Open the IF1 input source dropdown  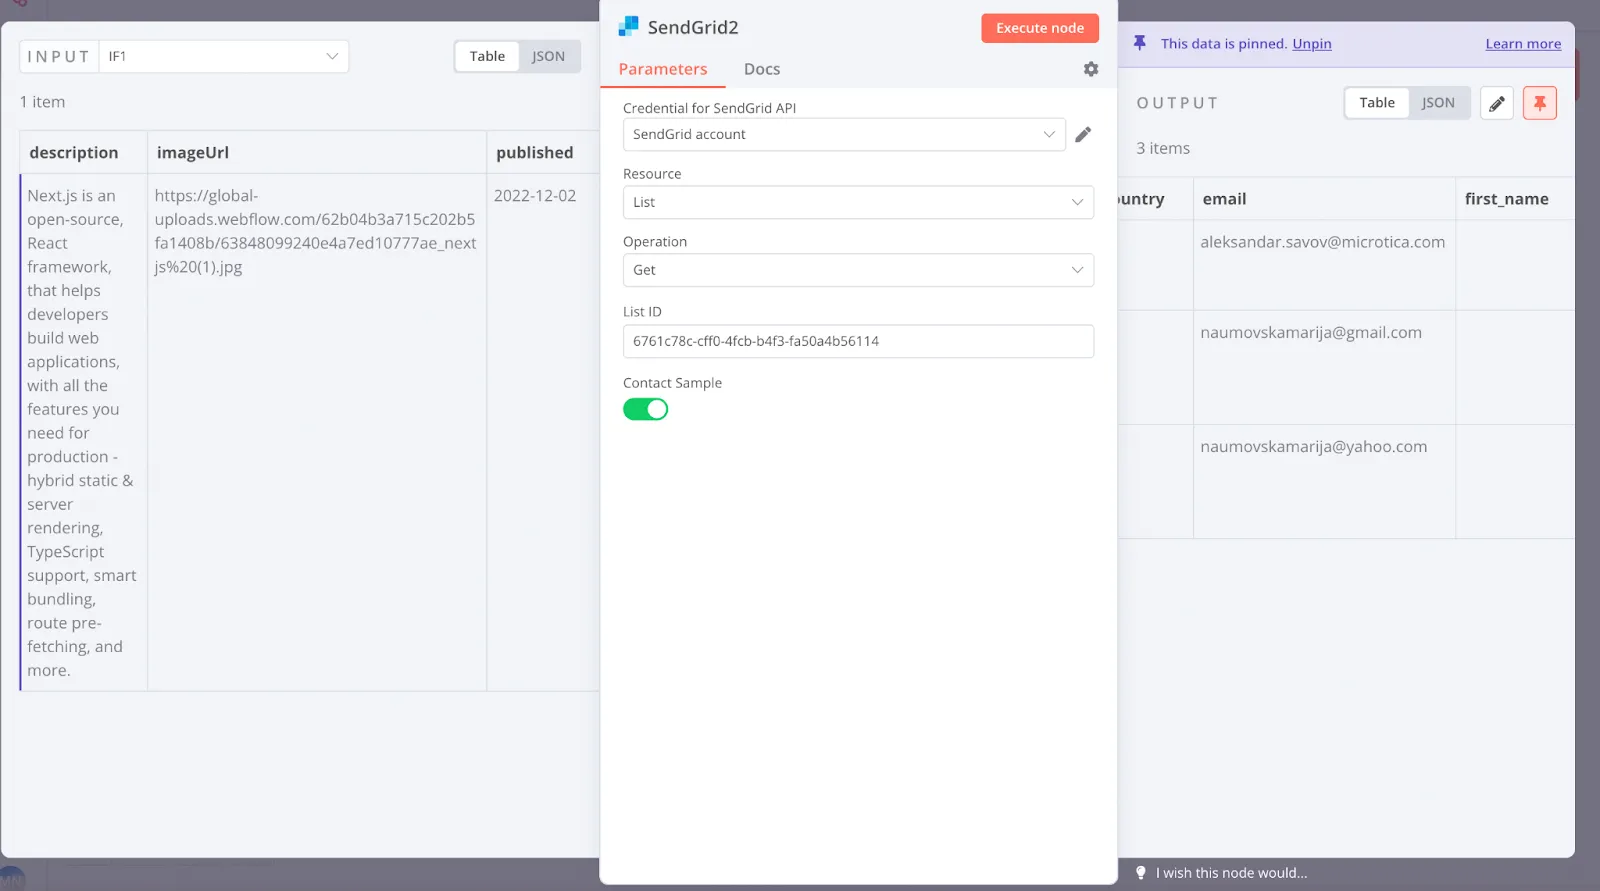point(224,56)
